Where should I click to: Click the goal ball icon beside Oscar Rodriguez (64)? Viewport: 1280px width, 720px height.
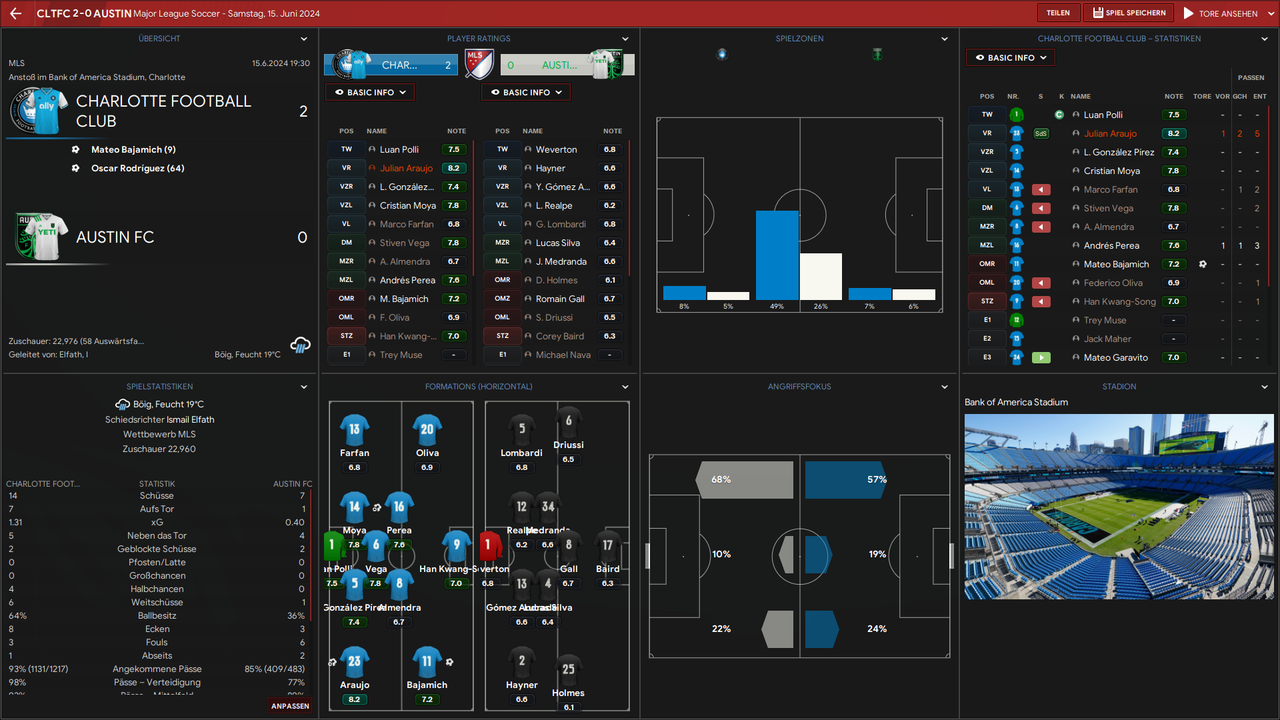76,168
